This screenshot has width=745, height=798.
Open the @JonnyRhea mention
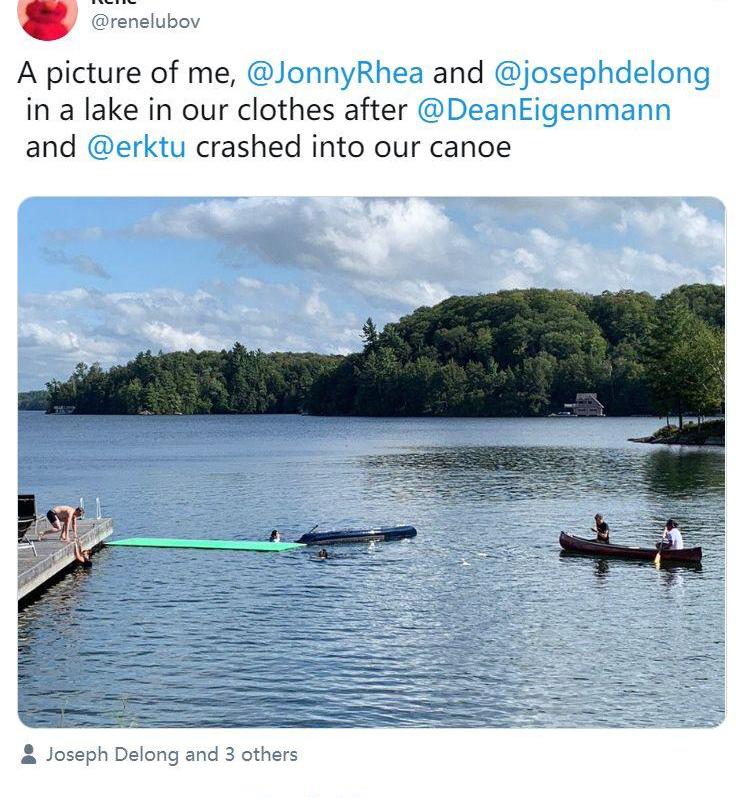[x=335, y=72]
